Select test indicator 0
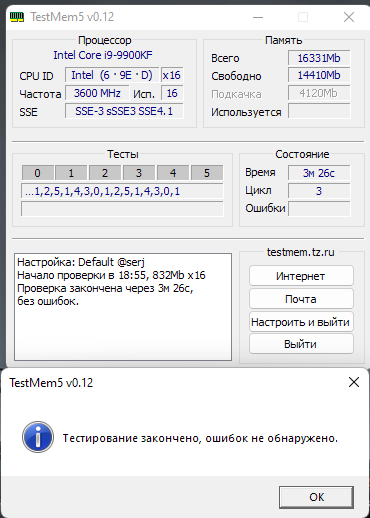The height and width of the screenshot is (518, 370). 38,173
